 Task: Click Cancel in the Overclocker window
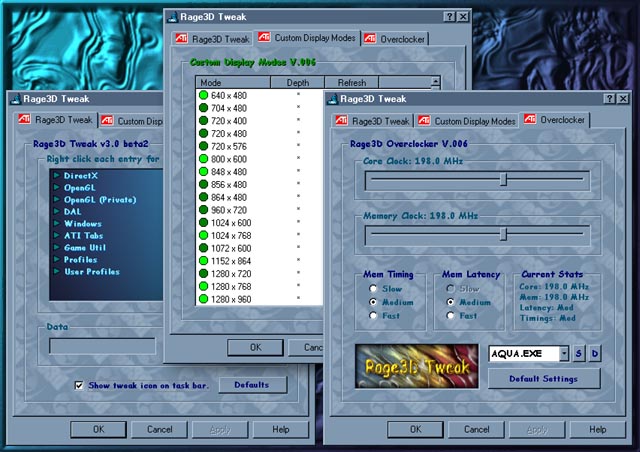476,430
